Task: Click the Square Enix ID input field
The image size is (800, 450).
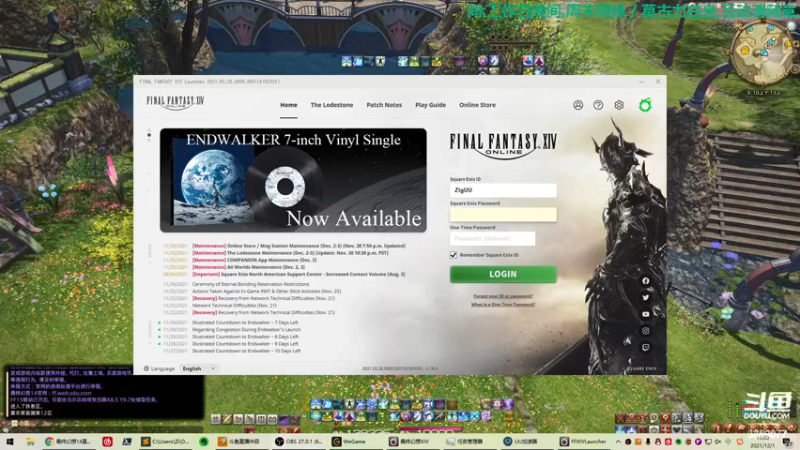Action: click(503, 190)
